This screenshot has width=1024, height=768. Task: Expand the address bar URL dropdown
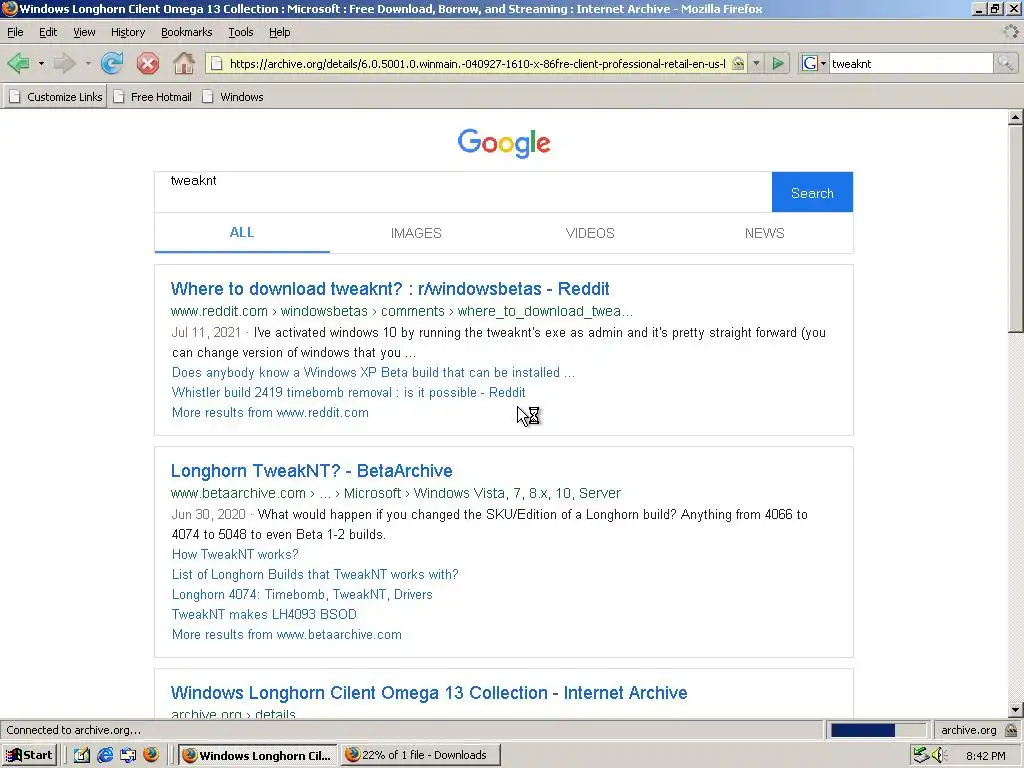pyautogui.click(x=756, y=63)
